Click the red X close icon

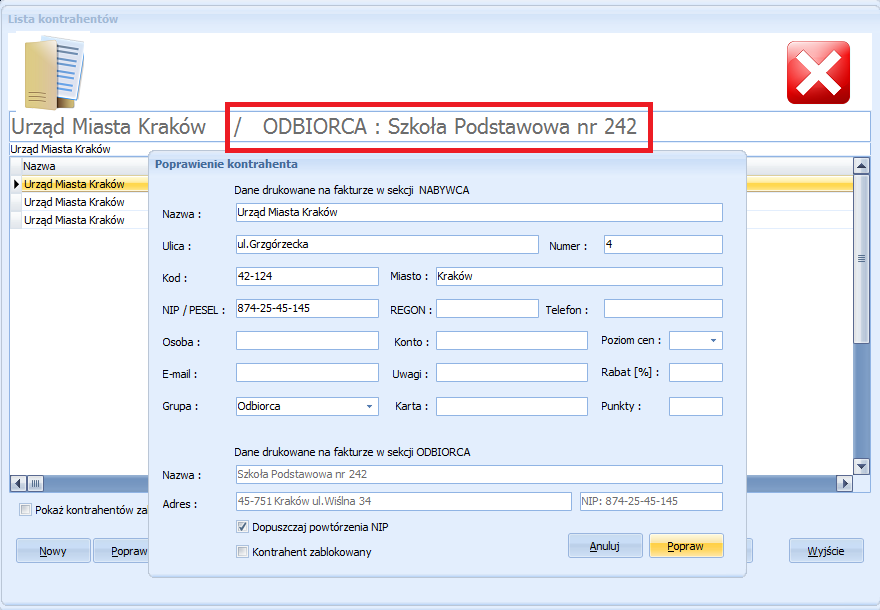[818, 72]
